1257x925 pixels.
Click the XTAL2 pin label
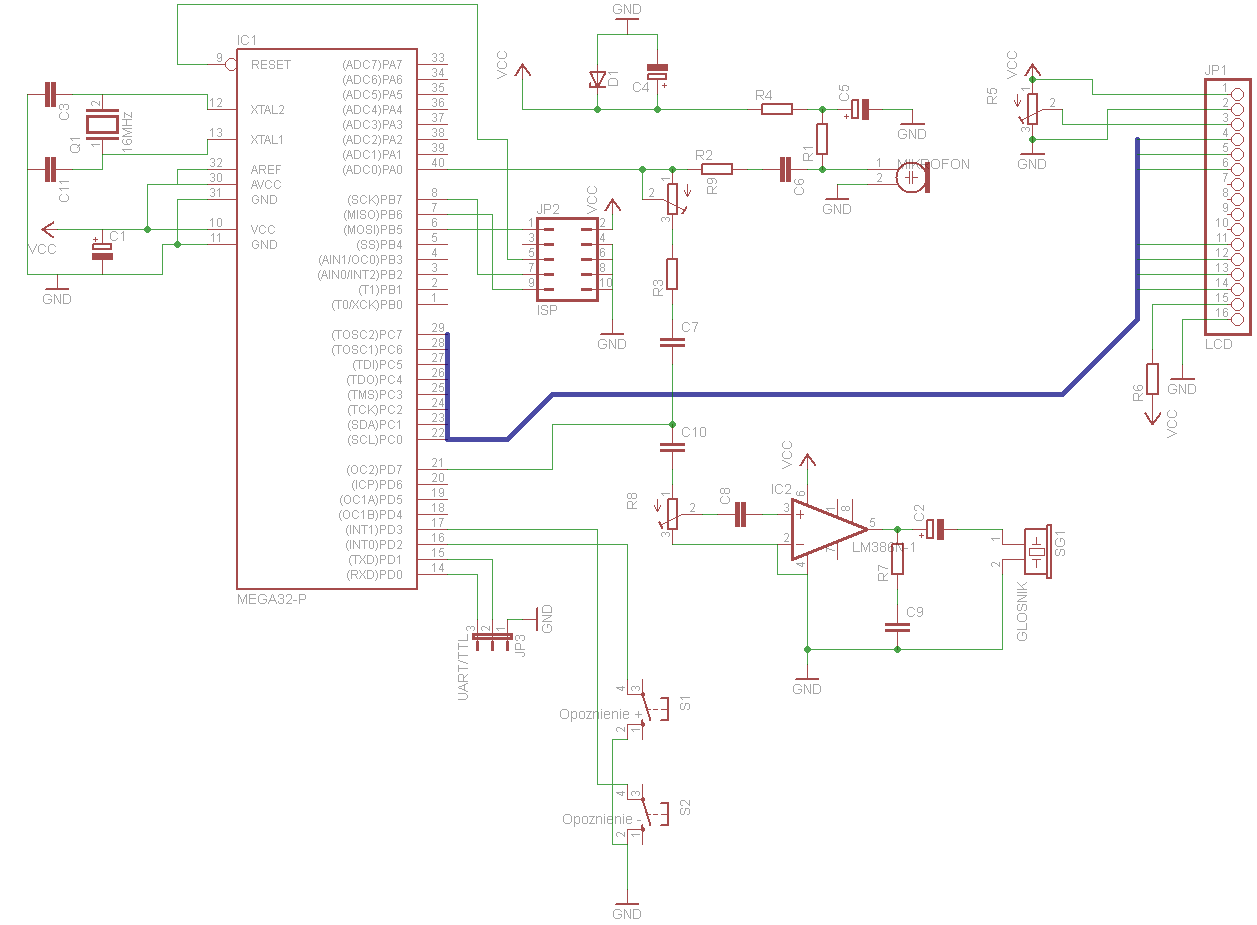pos(267,109)
